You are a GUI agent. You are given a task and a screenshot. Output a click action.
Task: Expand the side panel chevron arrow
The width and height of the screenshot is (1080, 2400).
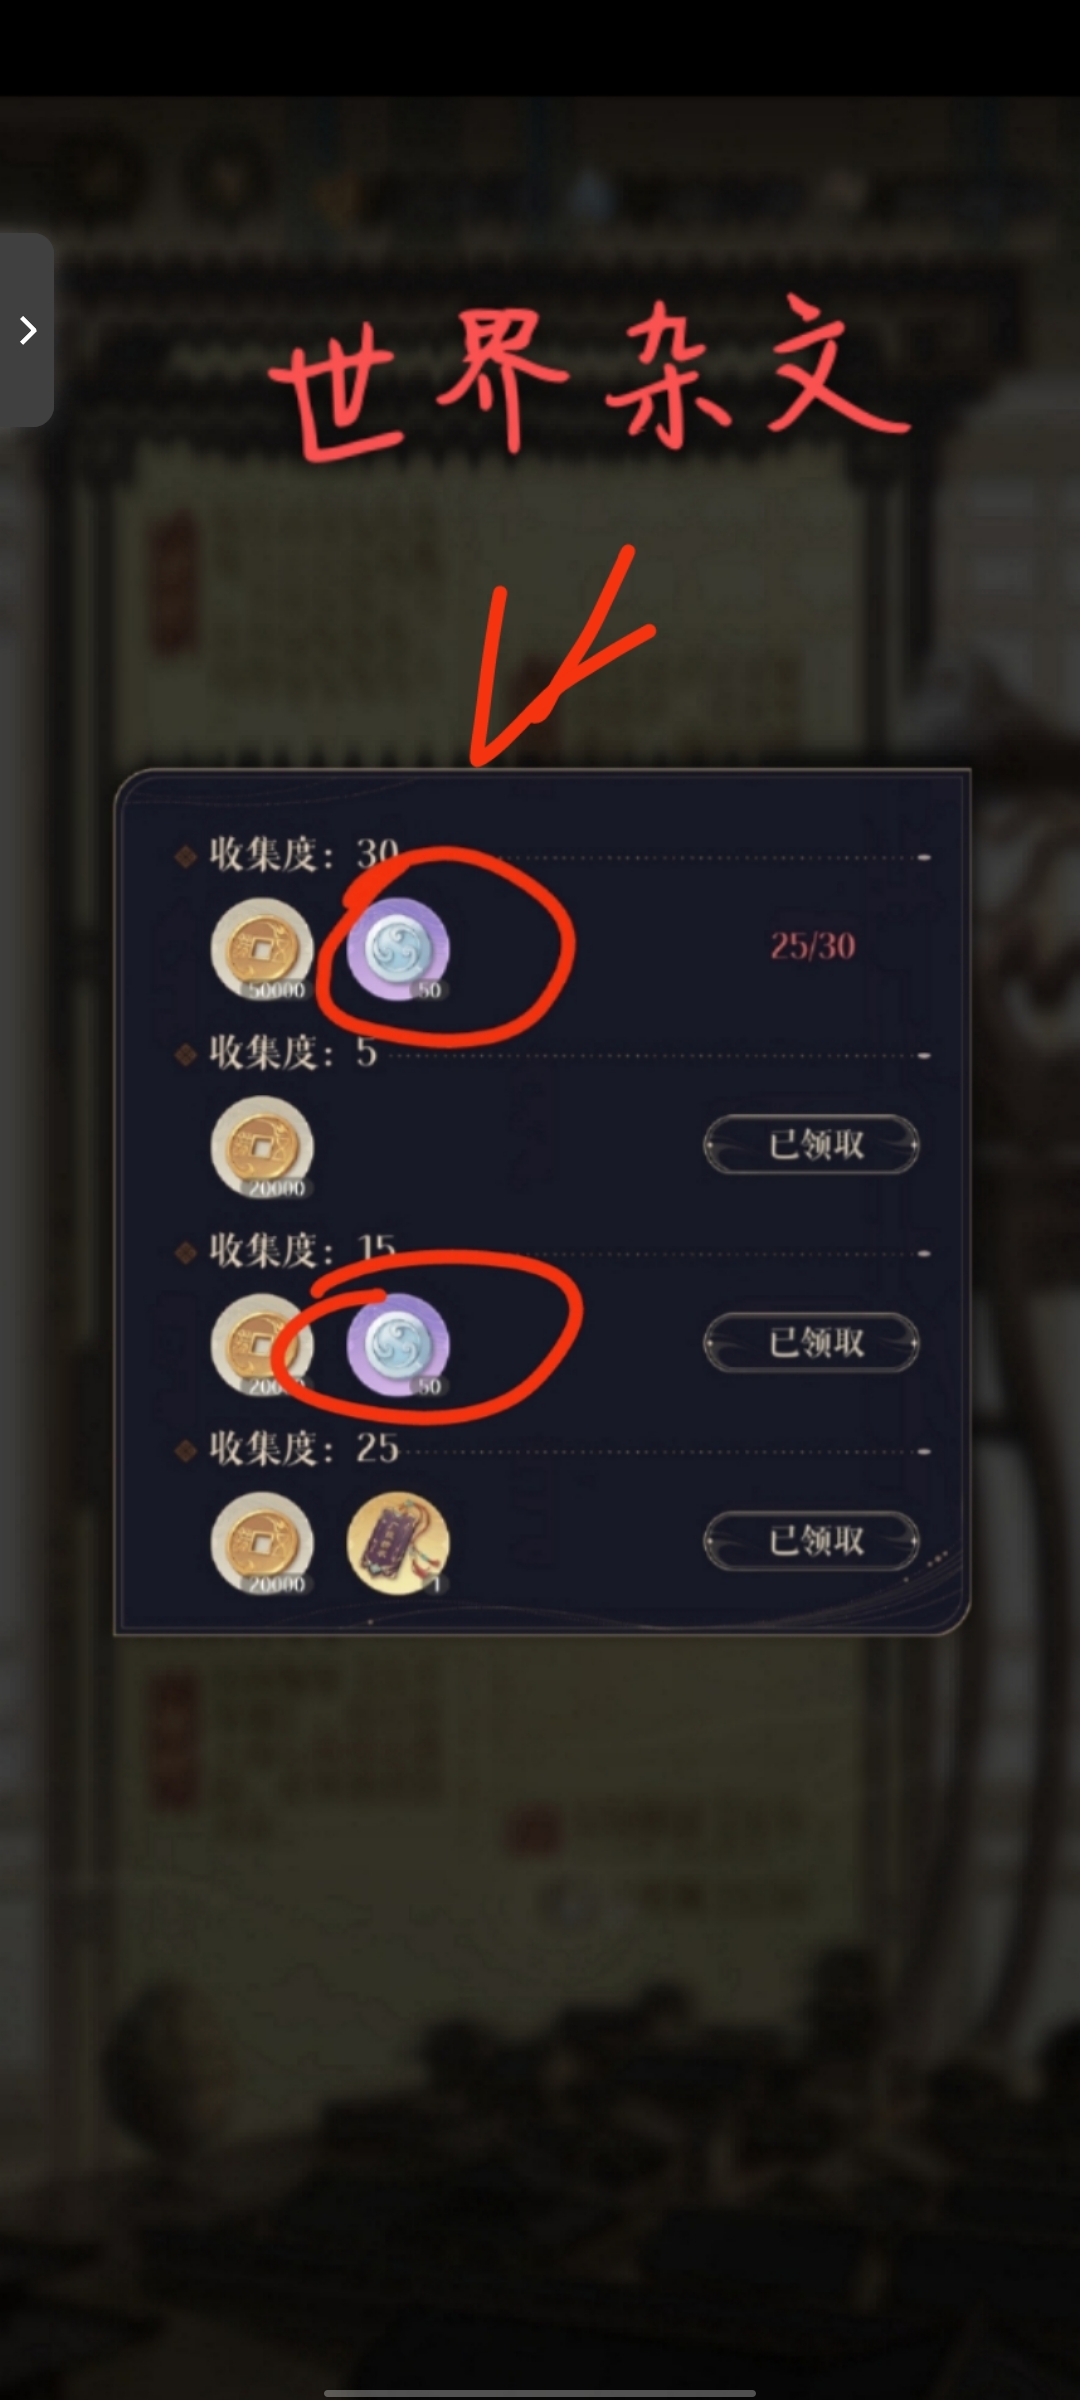pos(27,330)
